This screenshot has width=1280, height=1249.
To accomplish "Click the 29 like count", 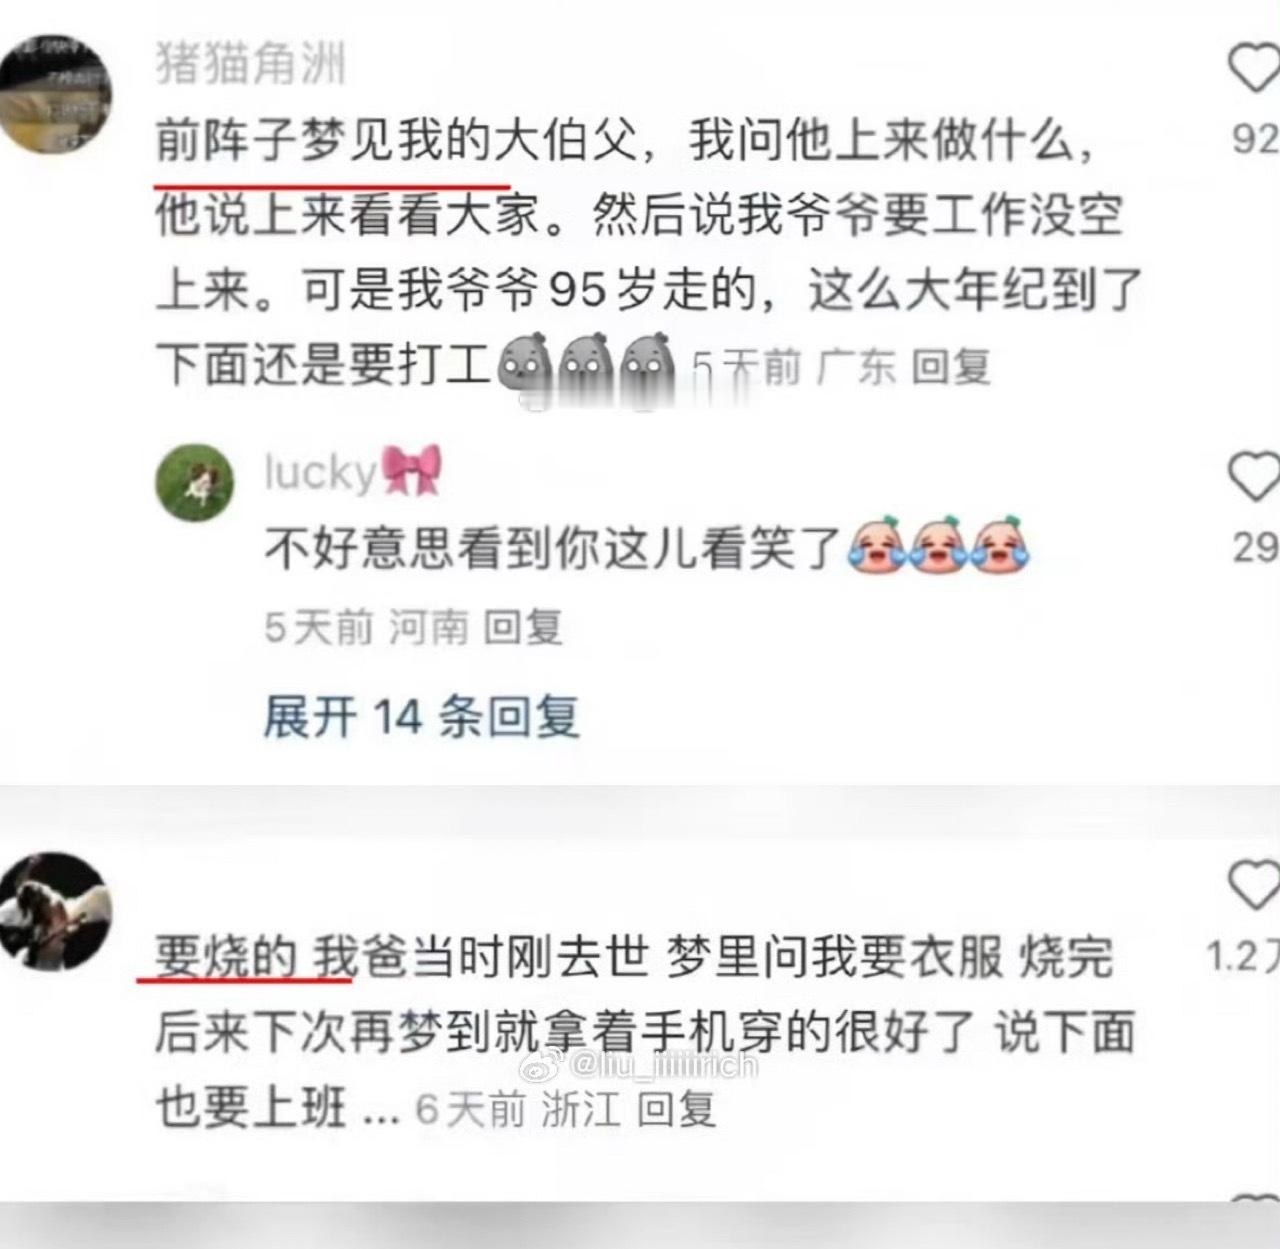I will [1256, 546].
